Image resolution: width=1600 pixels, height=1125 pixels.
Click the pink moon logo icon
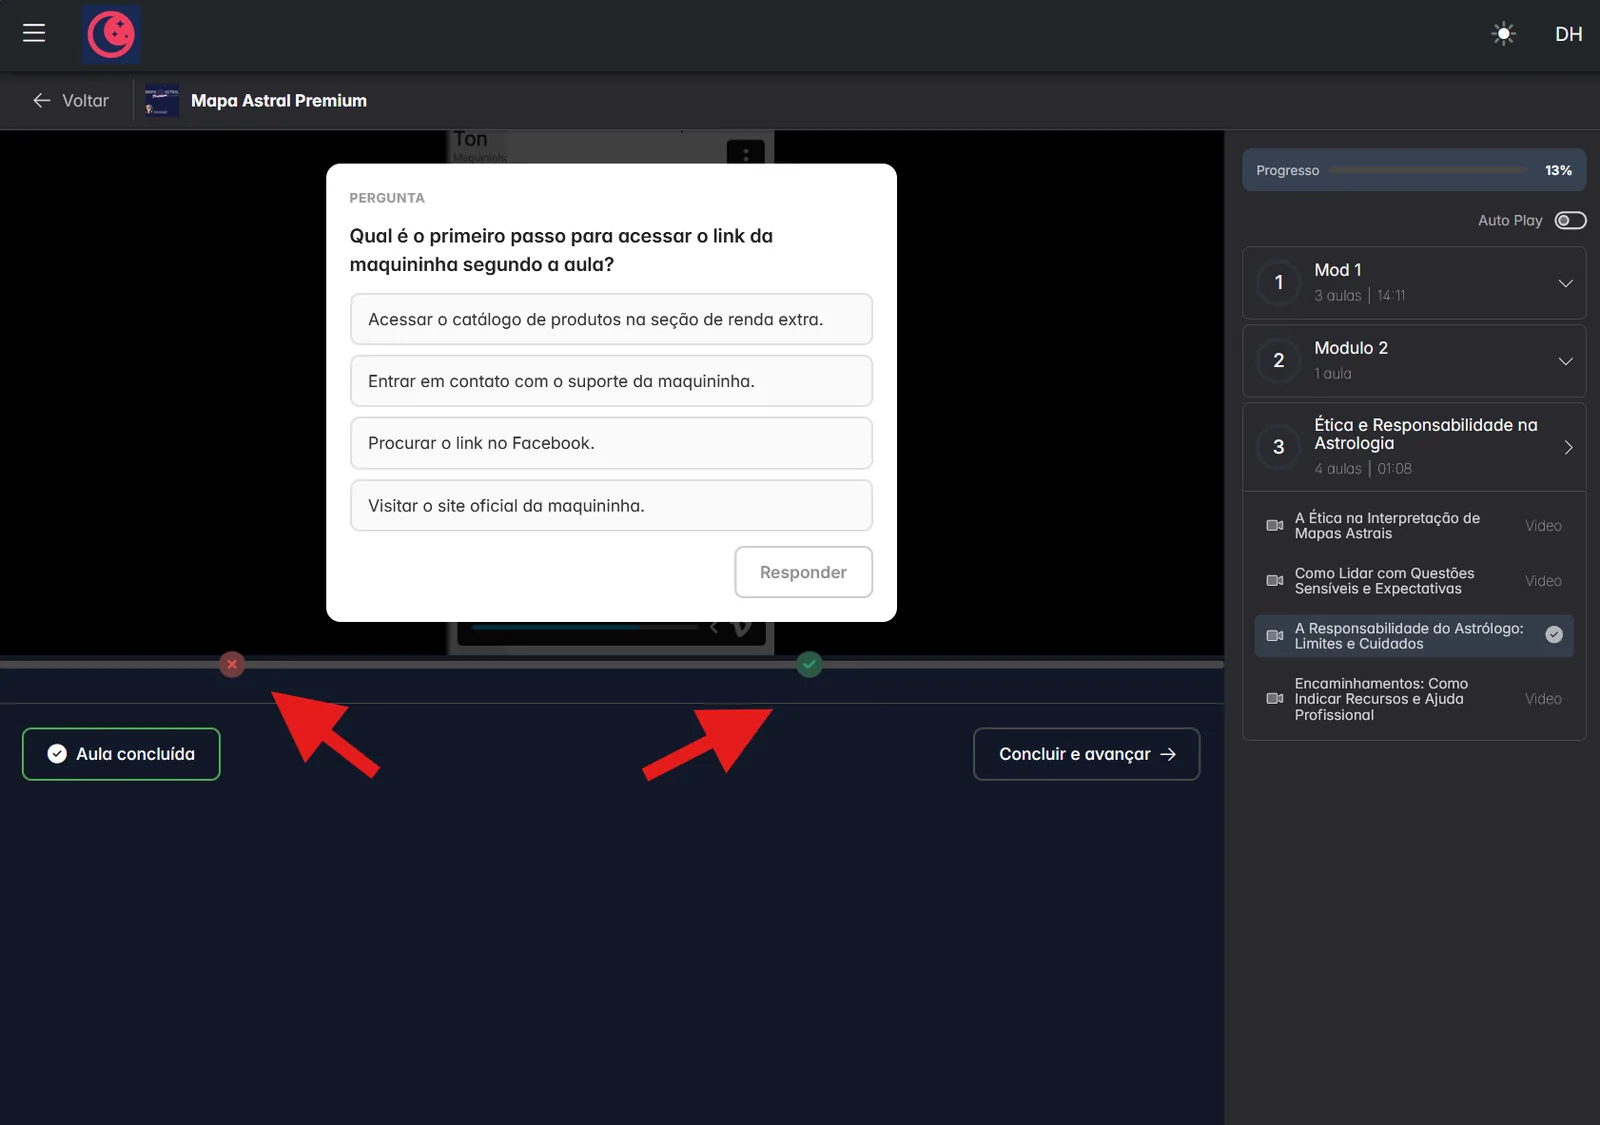click(x=111, y=34)
